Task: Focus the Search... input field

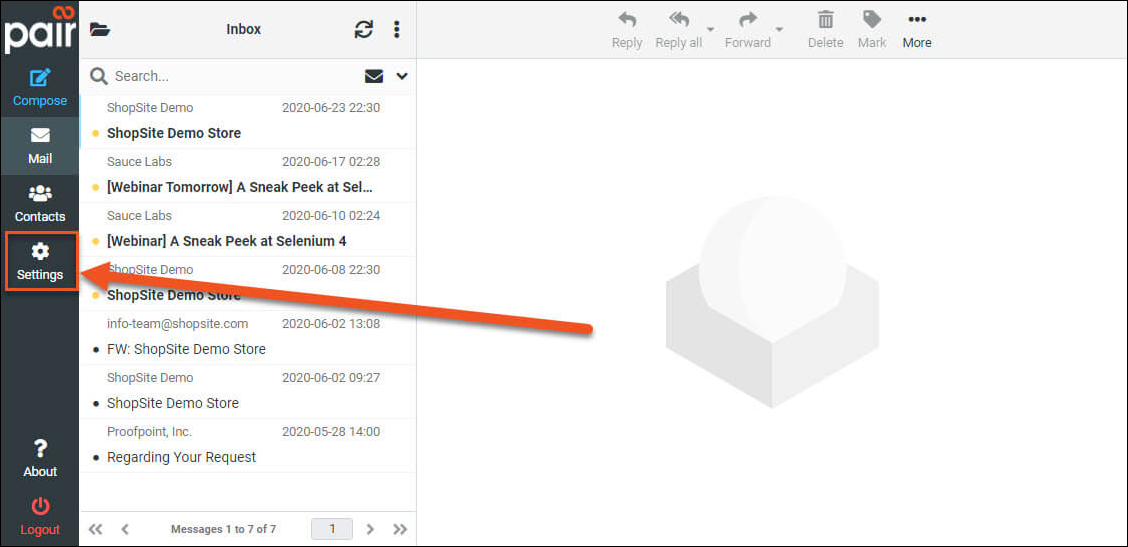Action: (x=234, y=76)
